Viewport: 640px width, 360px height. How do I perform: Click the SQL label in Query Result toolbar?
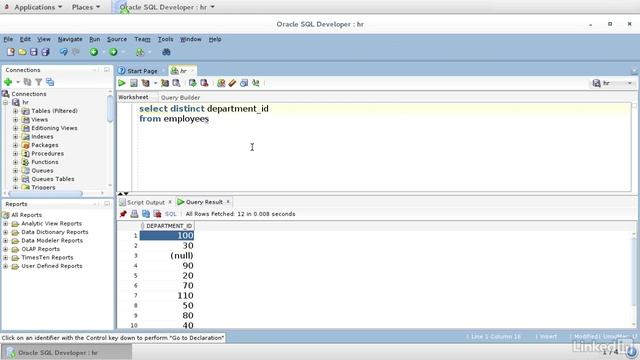[171, 214]
